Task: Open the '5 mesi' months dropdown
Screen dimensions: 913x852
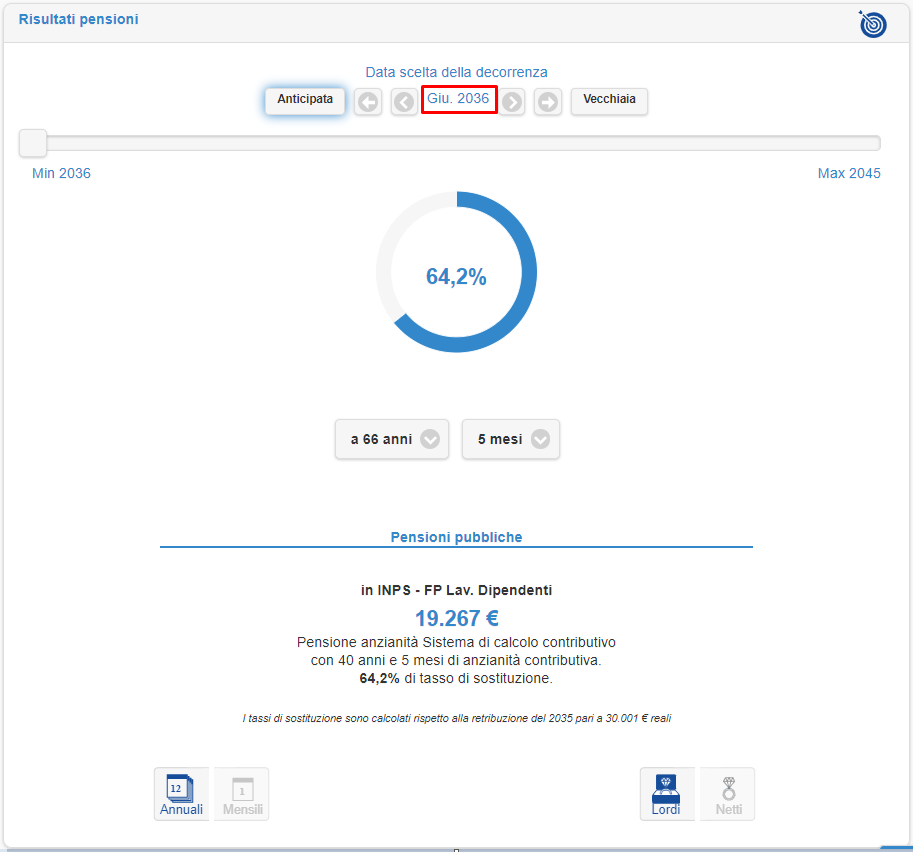Action: (x=511, y=439)
